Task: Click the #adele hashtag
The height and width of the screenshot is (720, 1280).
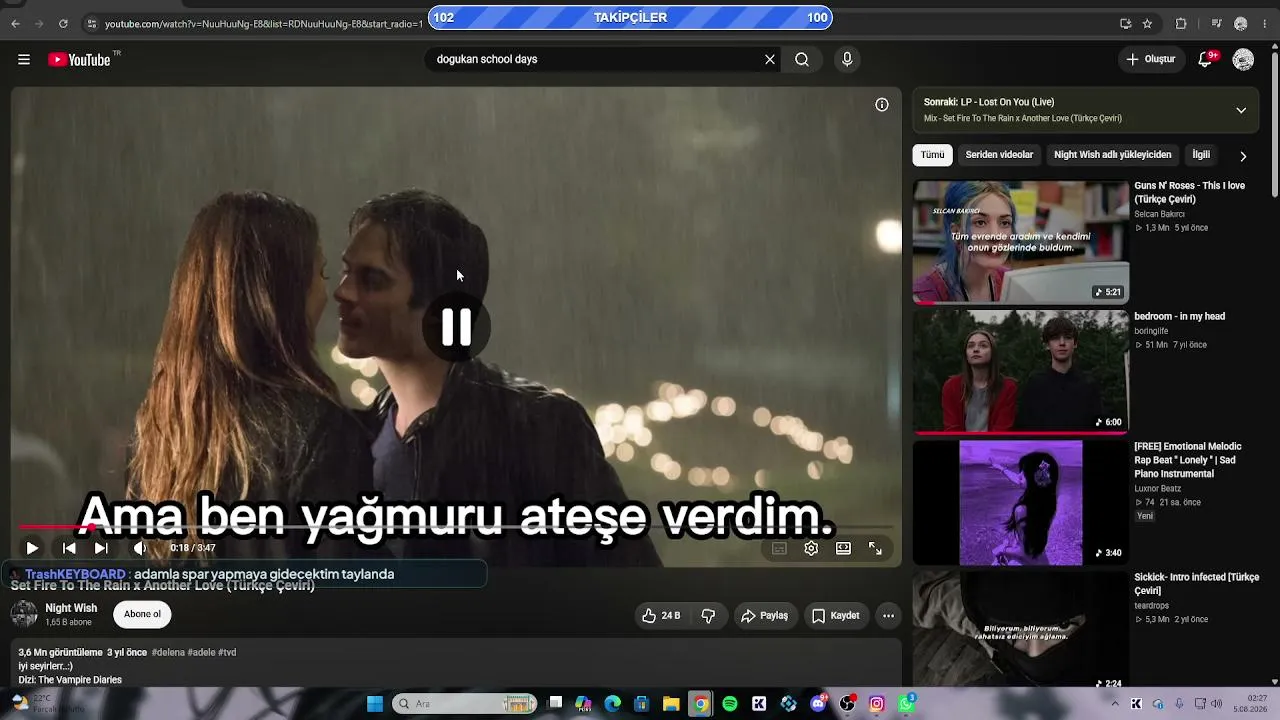Action: tap(201, 652)
